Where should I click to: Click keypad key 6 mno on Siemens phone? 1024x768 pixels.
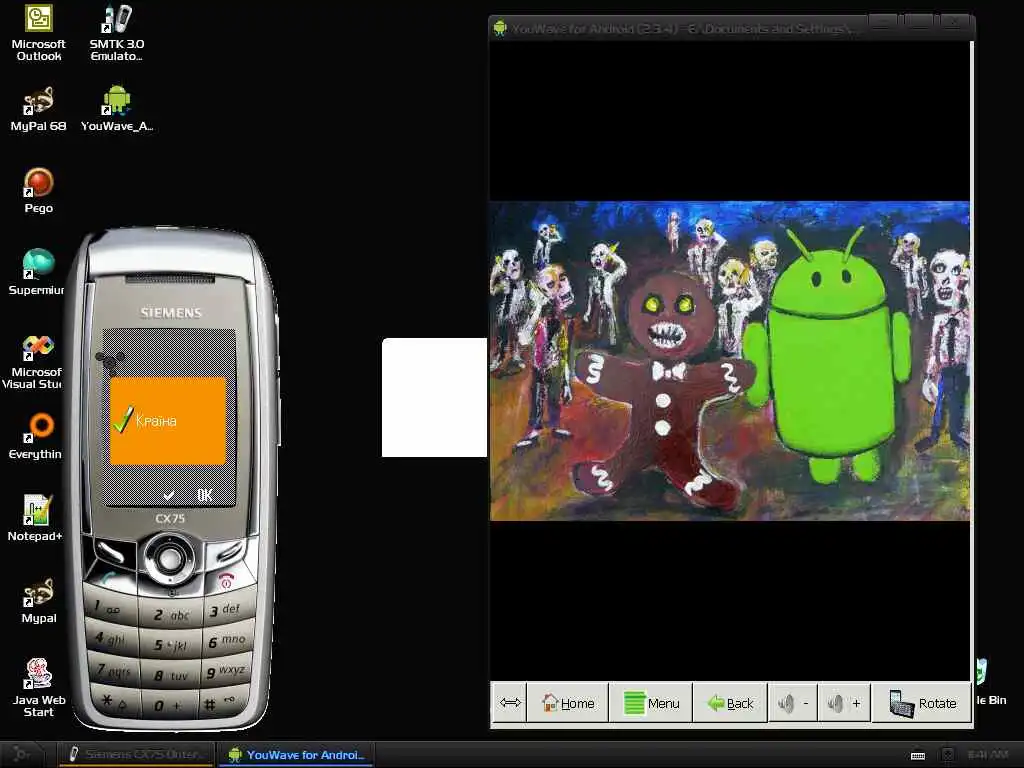[x=226, y=641]
